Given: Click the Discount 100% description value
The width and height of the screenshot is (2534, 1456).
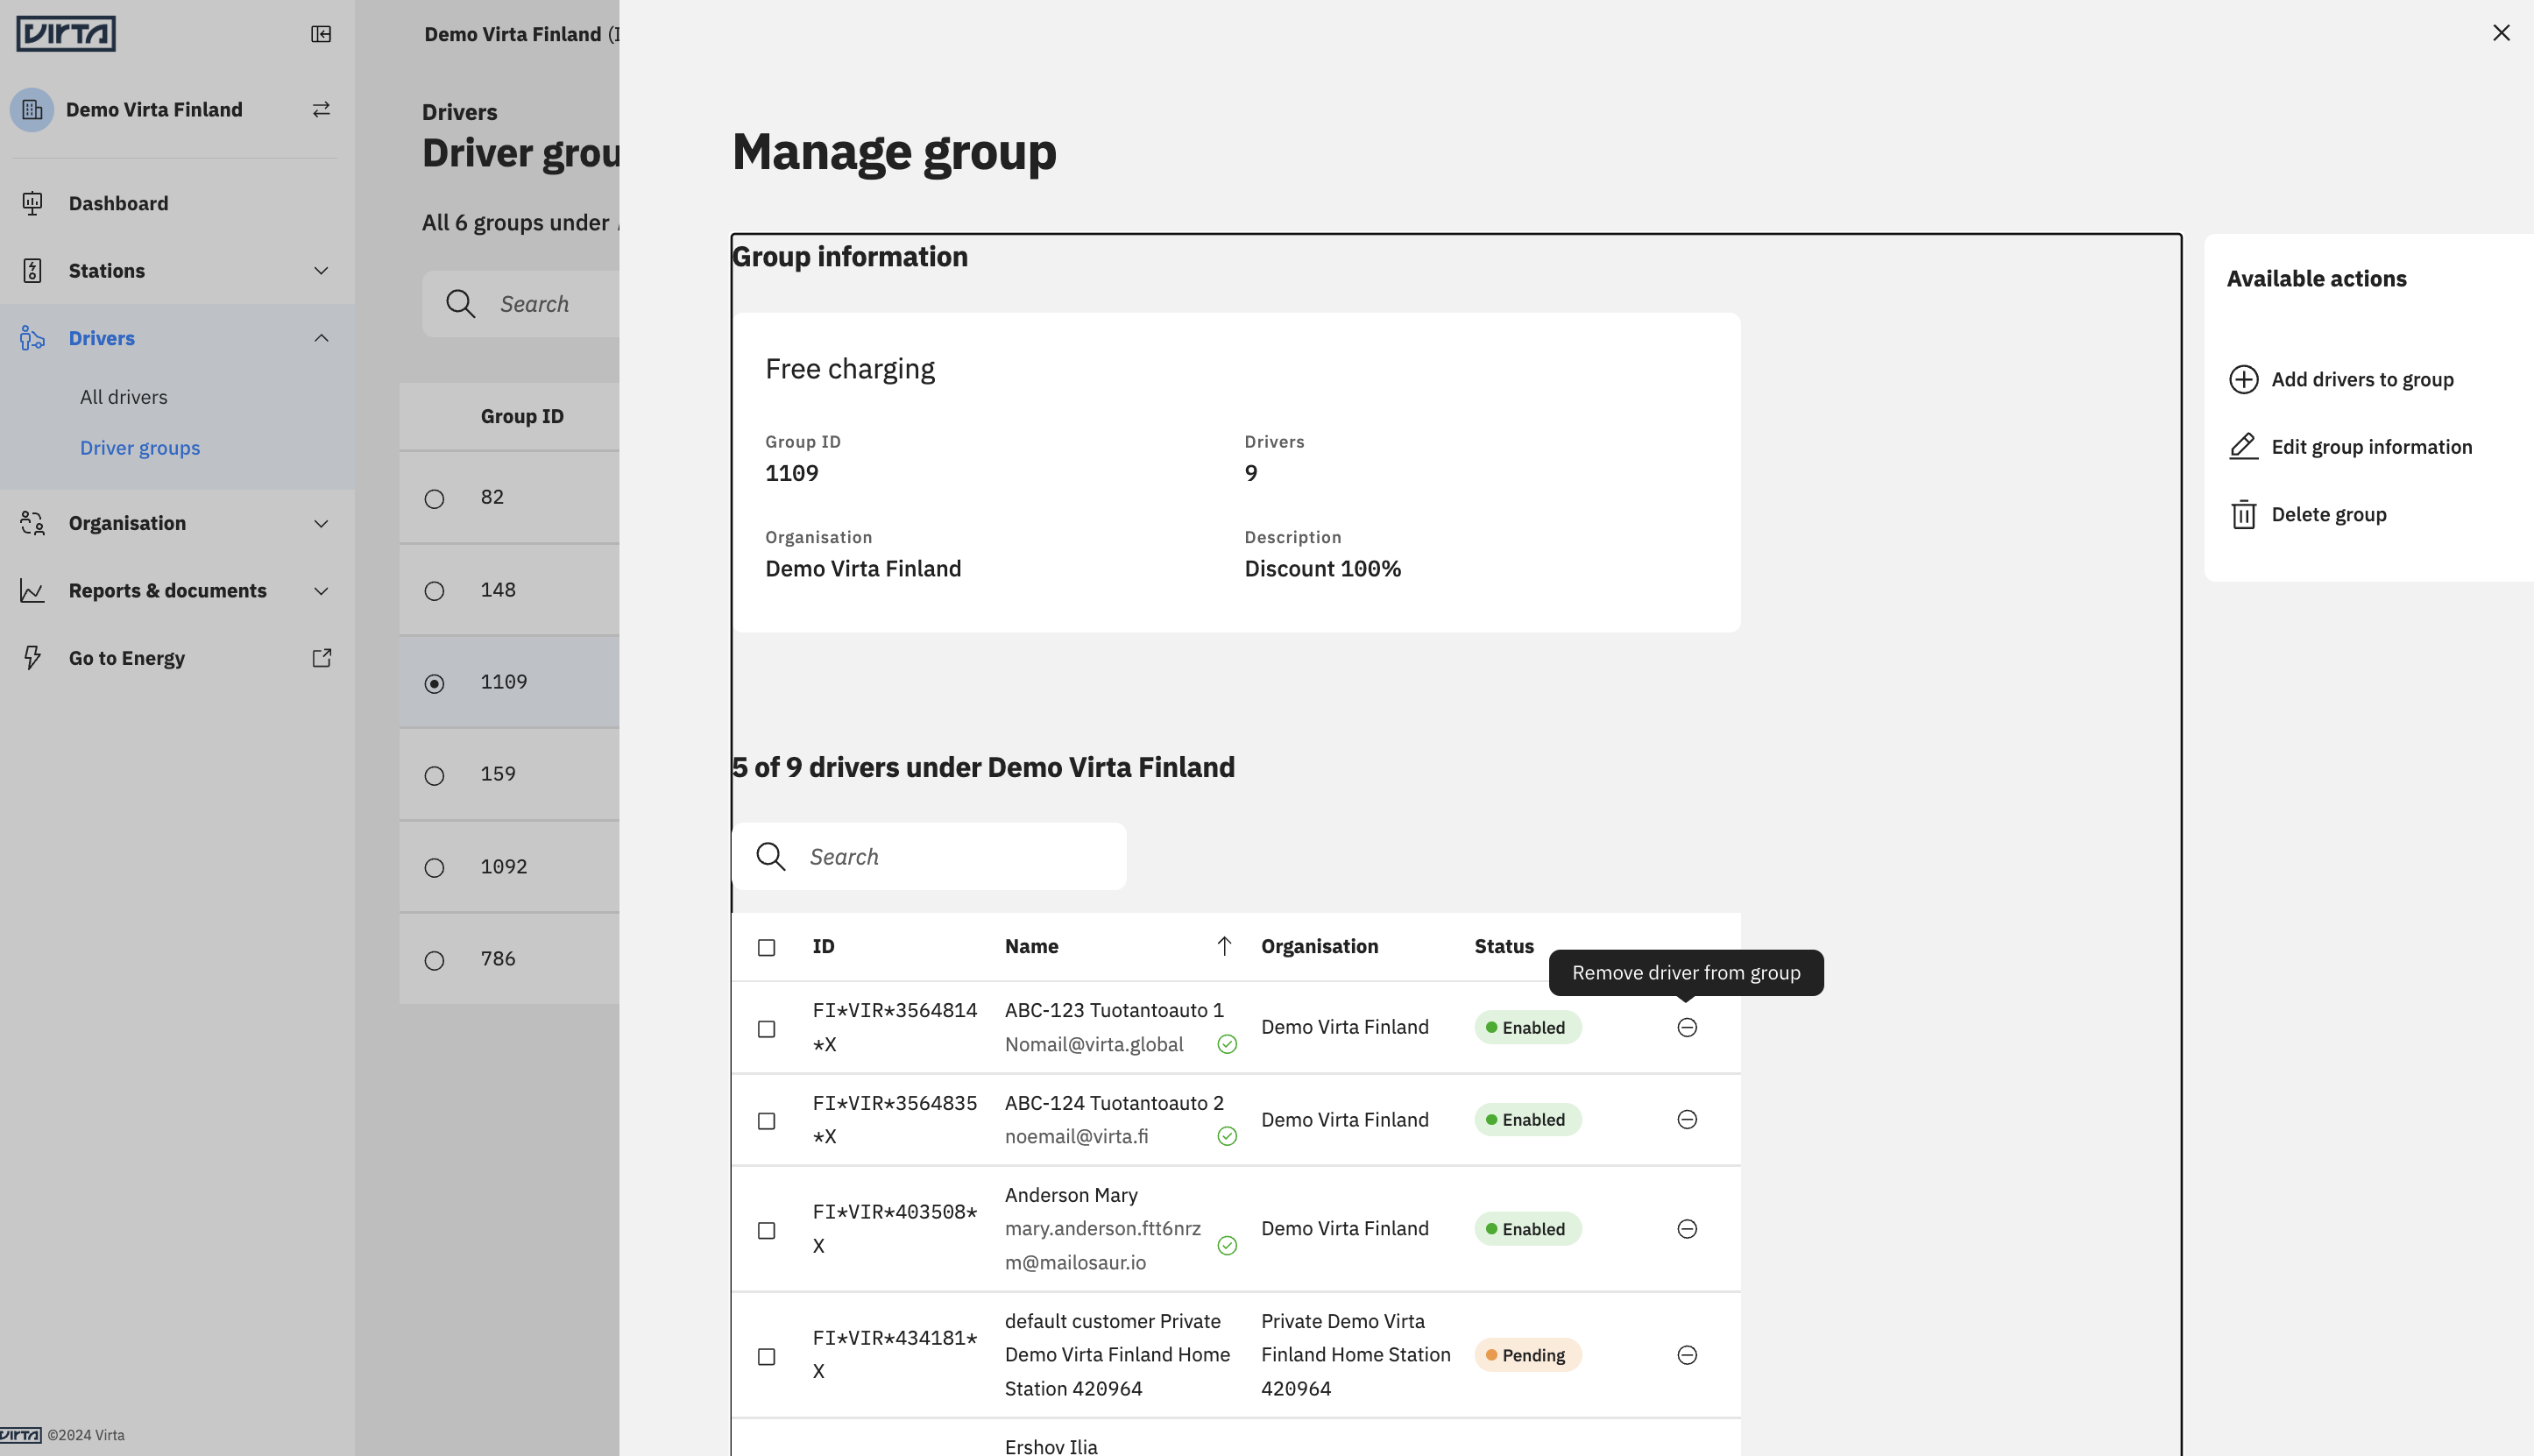Looking at the screenshot, I should [1322, 568].
